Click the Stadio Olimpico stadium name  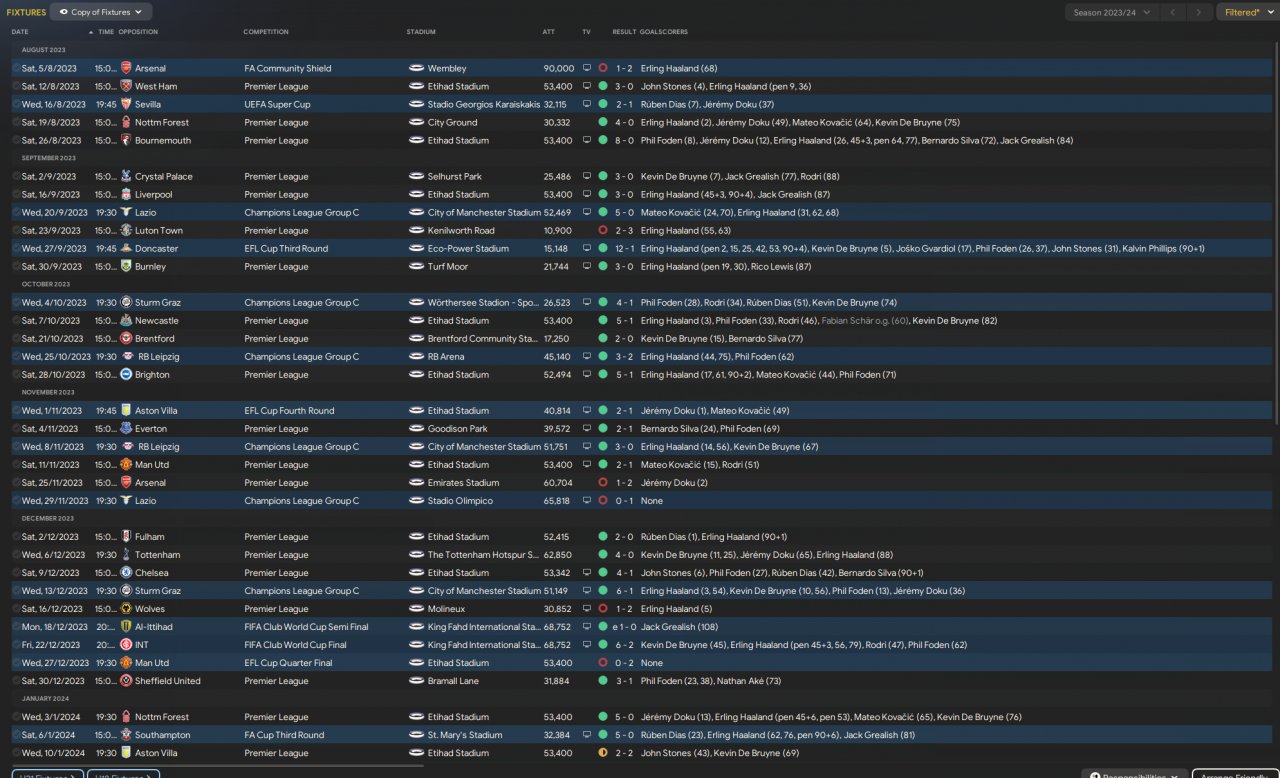460,500
